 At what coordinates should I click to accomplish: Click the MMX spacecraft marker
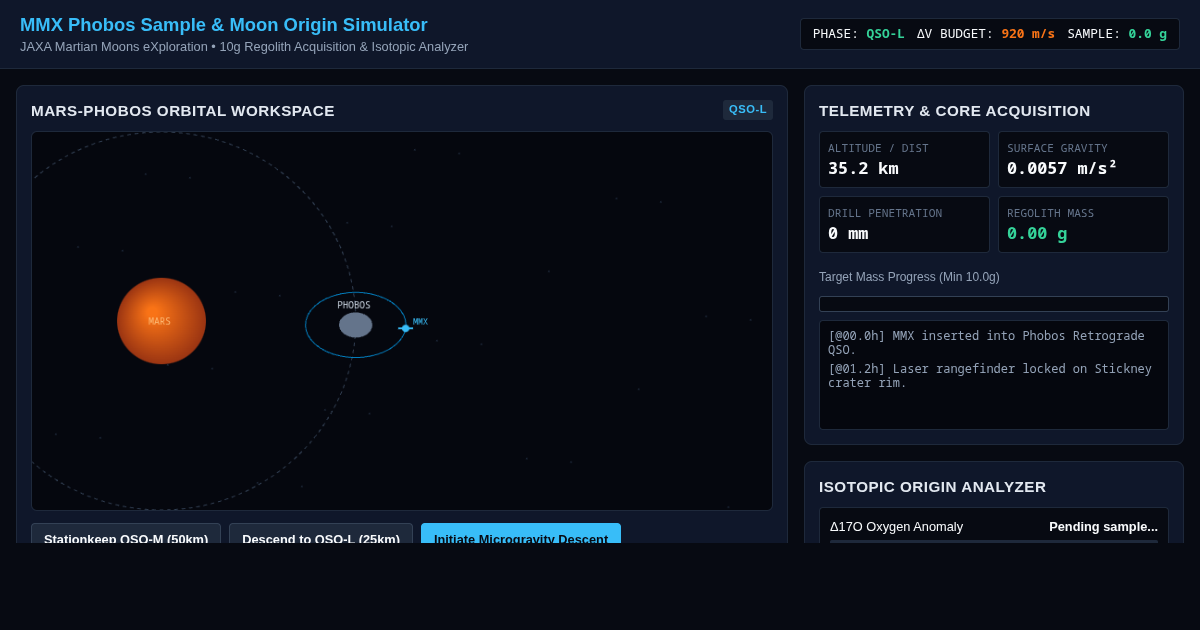coord(405,328)
